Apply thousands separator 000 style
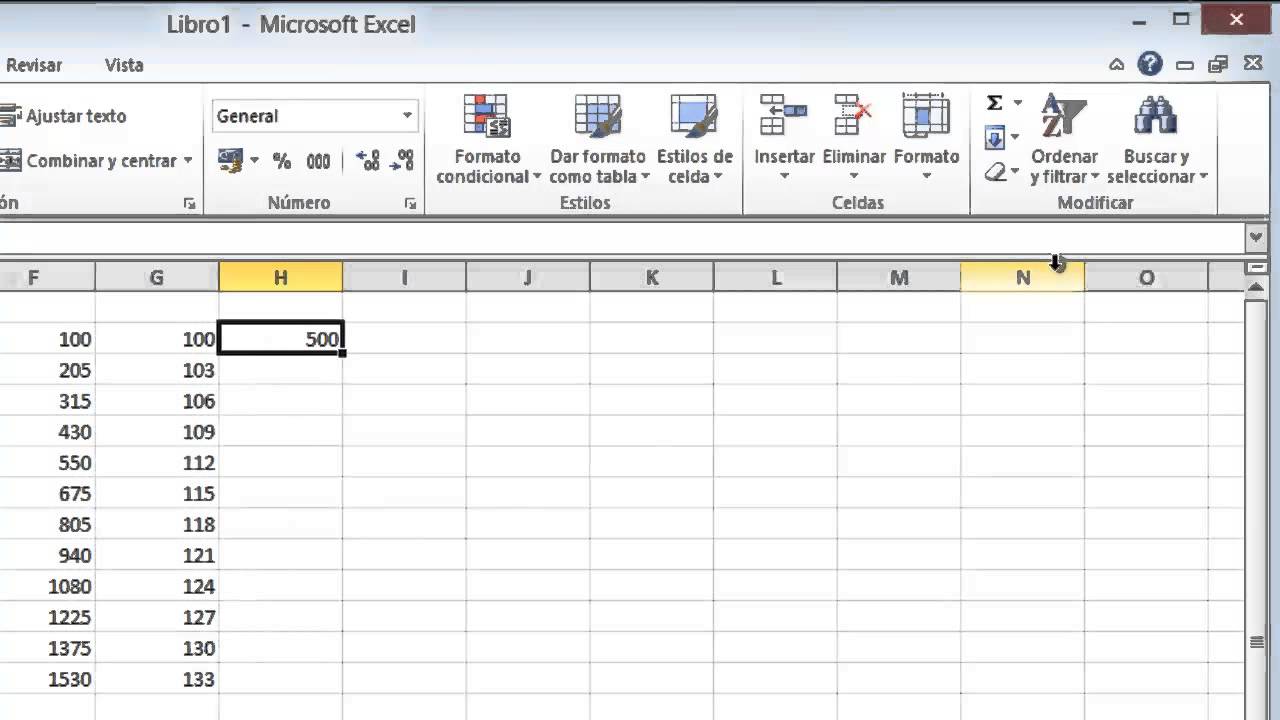This screenshot has width=1280, height=720. [x=318, y=160]
